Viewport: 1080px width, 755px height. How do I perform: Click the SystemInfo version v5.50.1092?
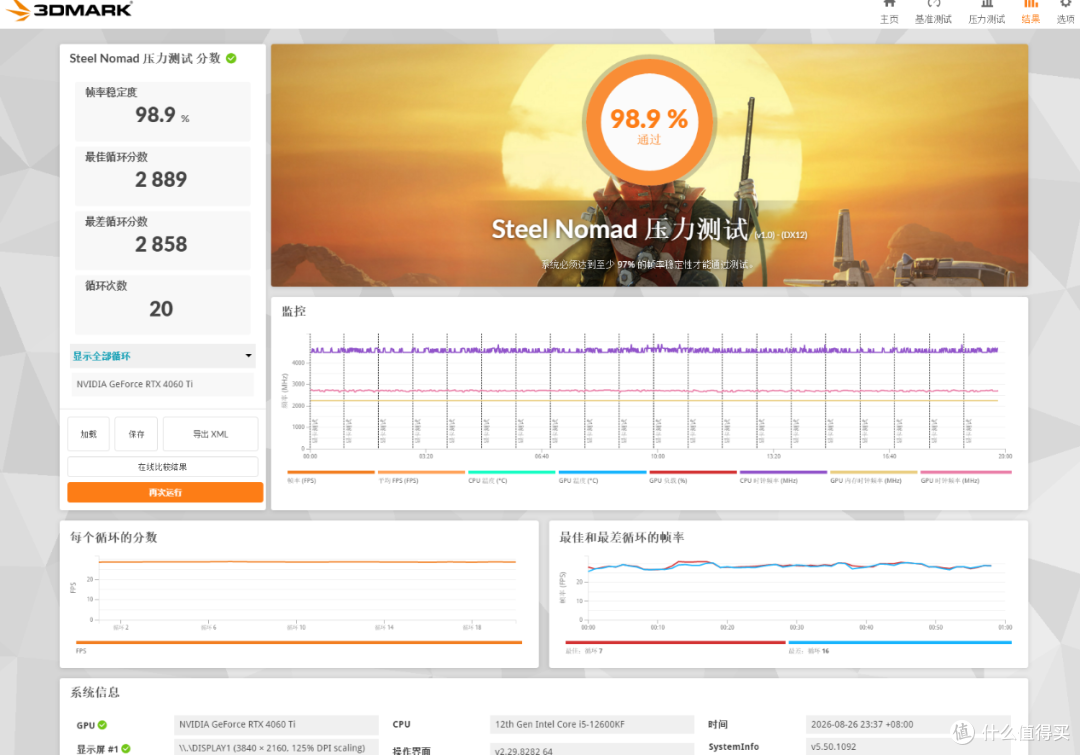pos(908,747)
